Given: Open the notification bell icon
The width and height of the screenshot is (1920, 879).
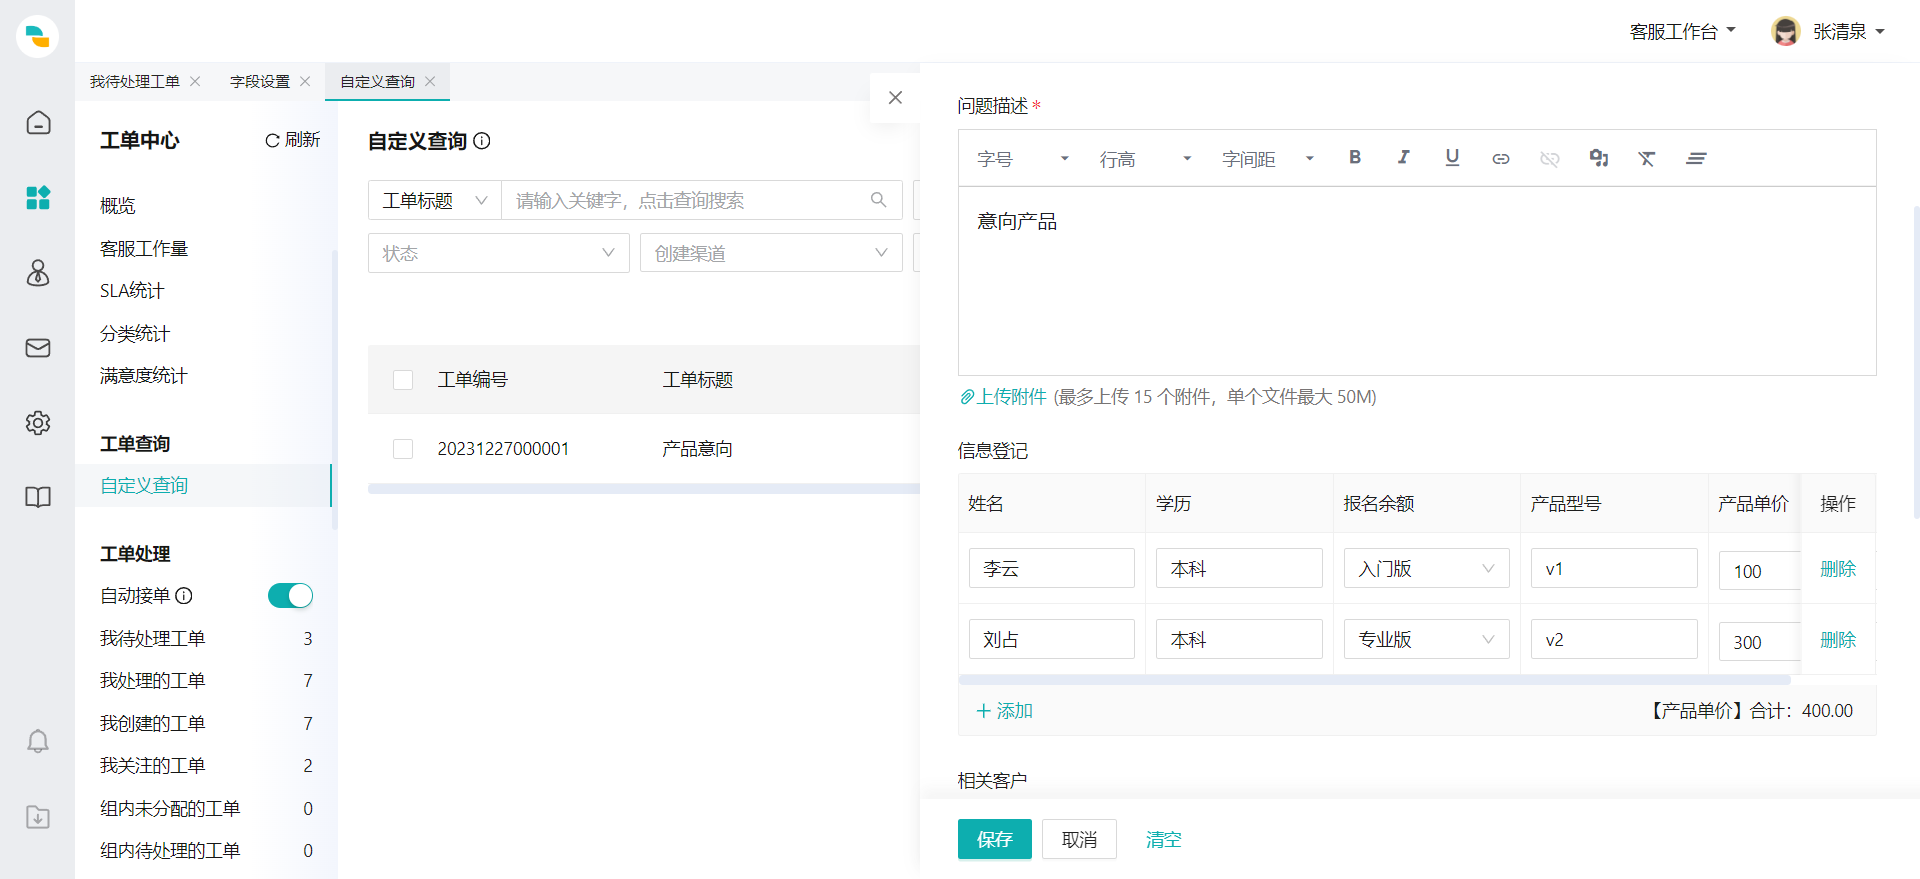Looking at the screenshot, I should [x=38, y=741].
